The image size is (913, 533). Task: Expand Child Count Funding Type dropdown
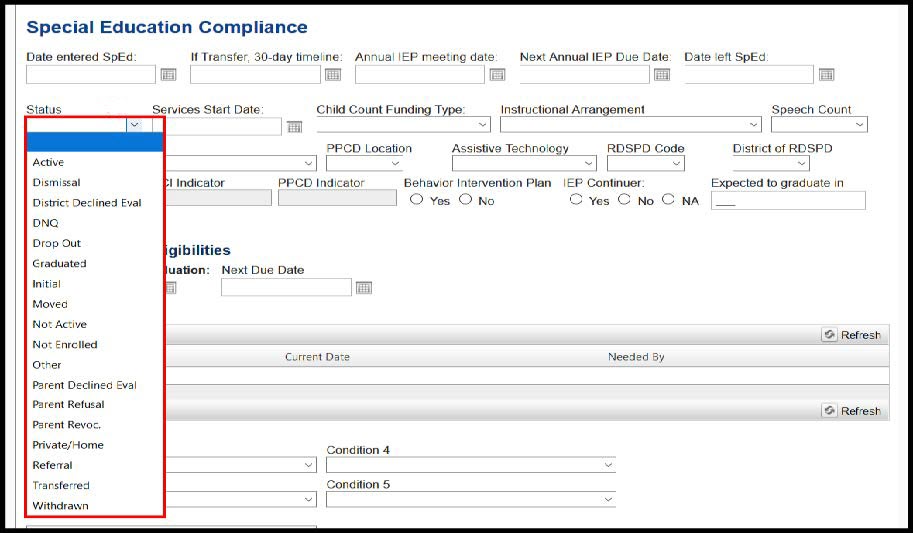click(x=403, y=125)
